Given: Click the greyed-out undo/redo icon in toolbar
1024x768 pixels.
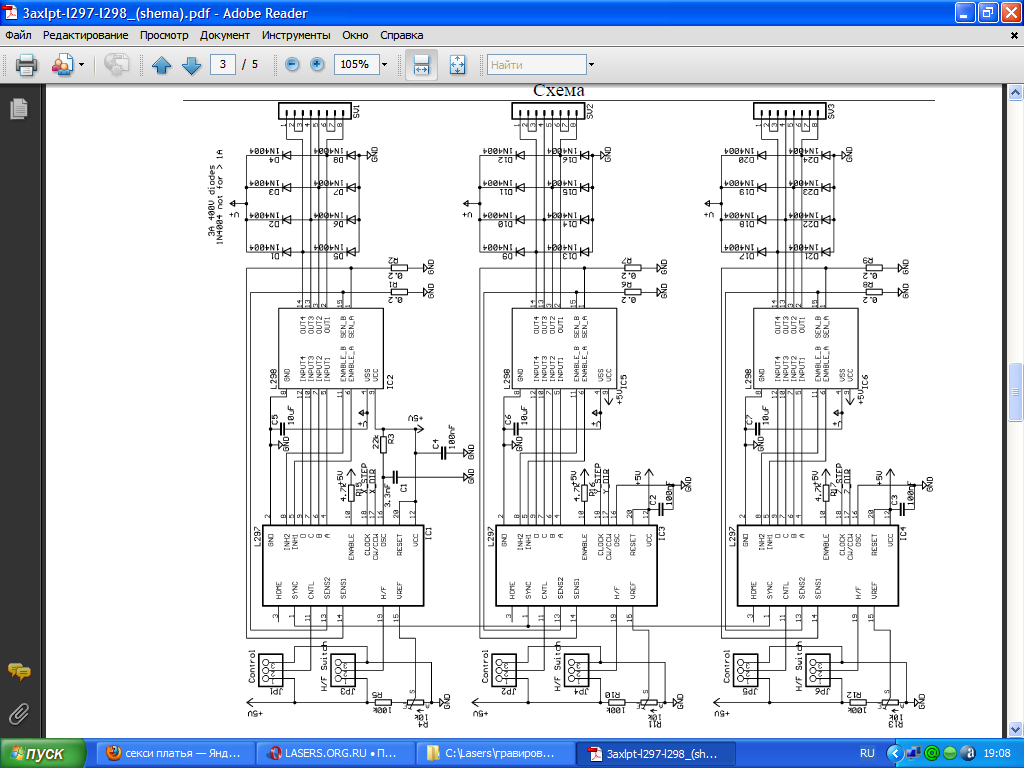Looking at the screenshot, I should point(116,65).
